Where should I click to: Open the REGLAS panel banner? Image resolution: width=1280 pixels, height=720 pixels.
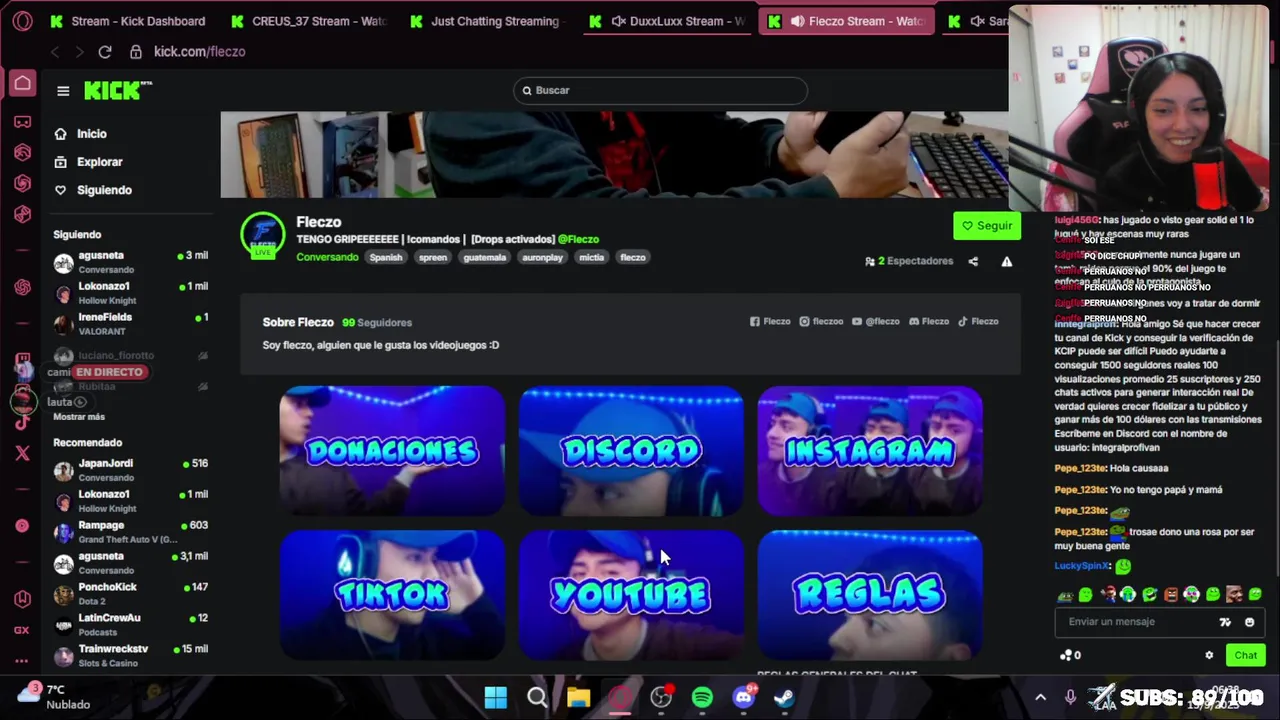coord(870,595)
